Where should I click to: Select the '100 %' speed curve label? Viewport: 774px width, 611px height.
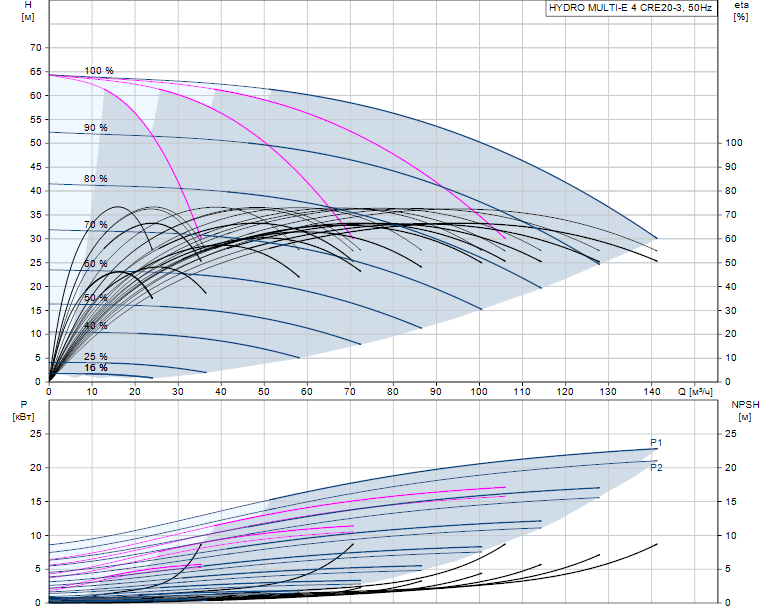click(99, 71)
